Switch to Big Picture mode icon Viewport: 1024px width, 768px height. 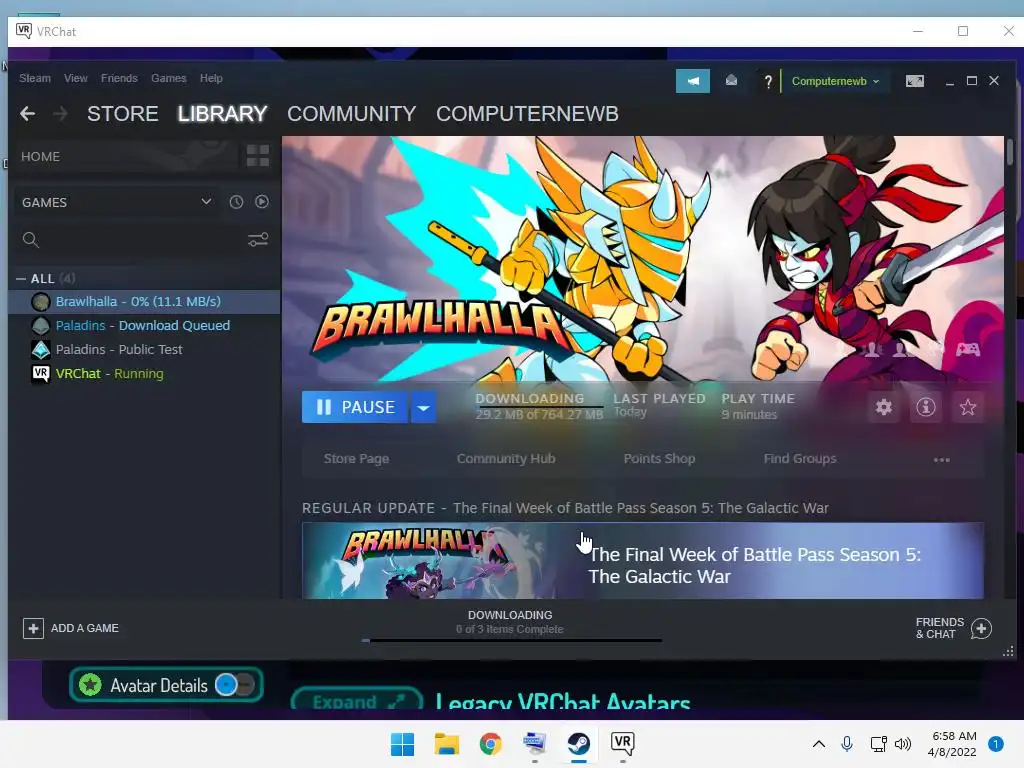914,81
